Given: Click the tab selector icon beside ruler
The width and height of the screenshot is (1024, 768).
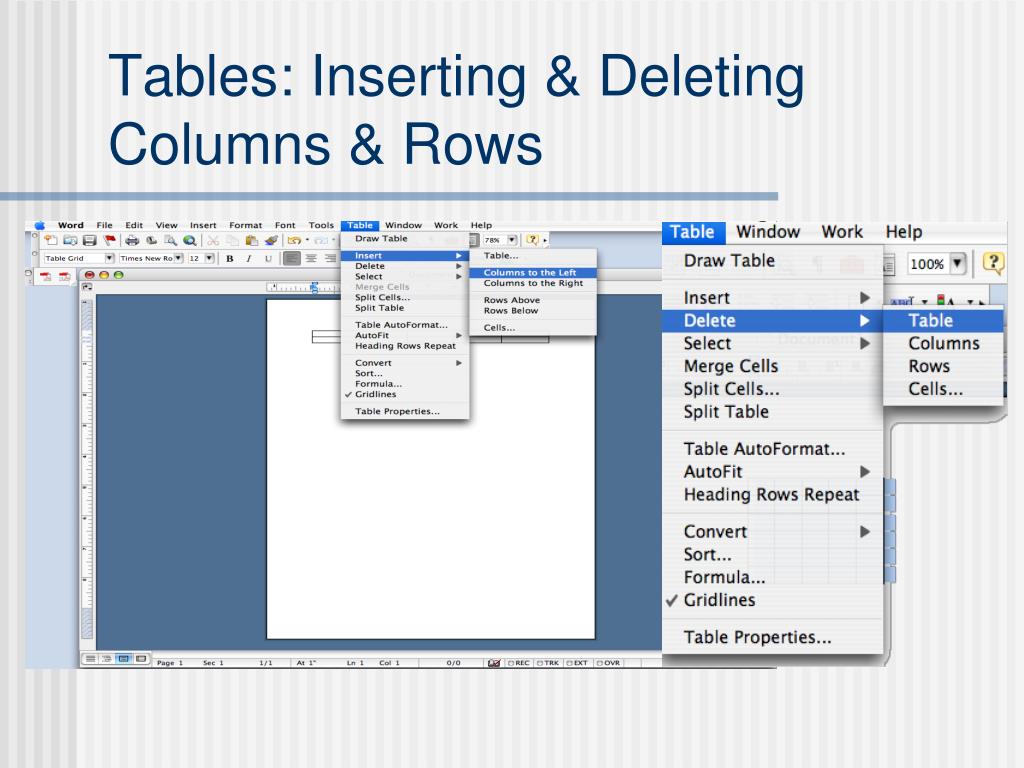Looking at the screenshot, I should 87,287.
